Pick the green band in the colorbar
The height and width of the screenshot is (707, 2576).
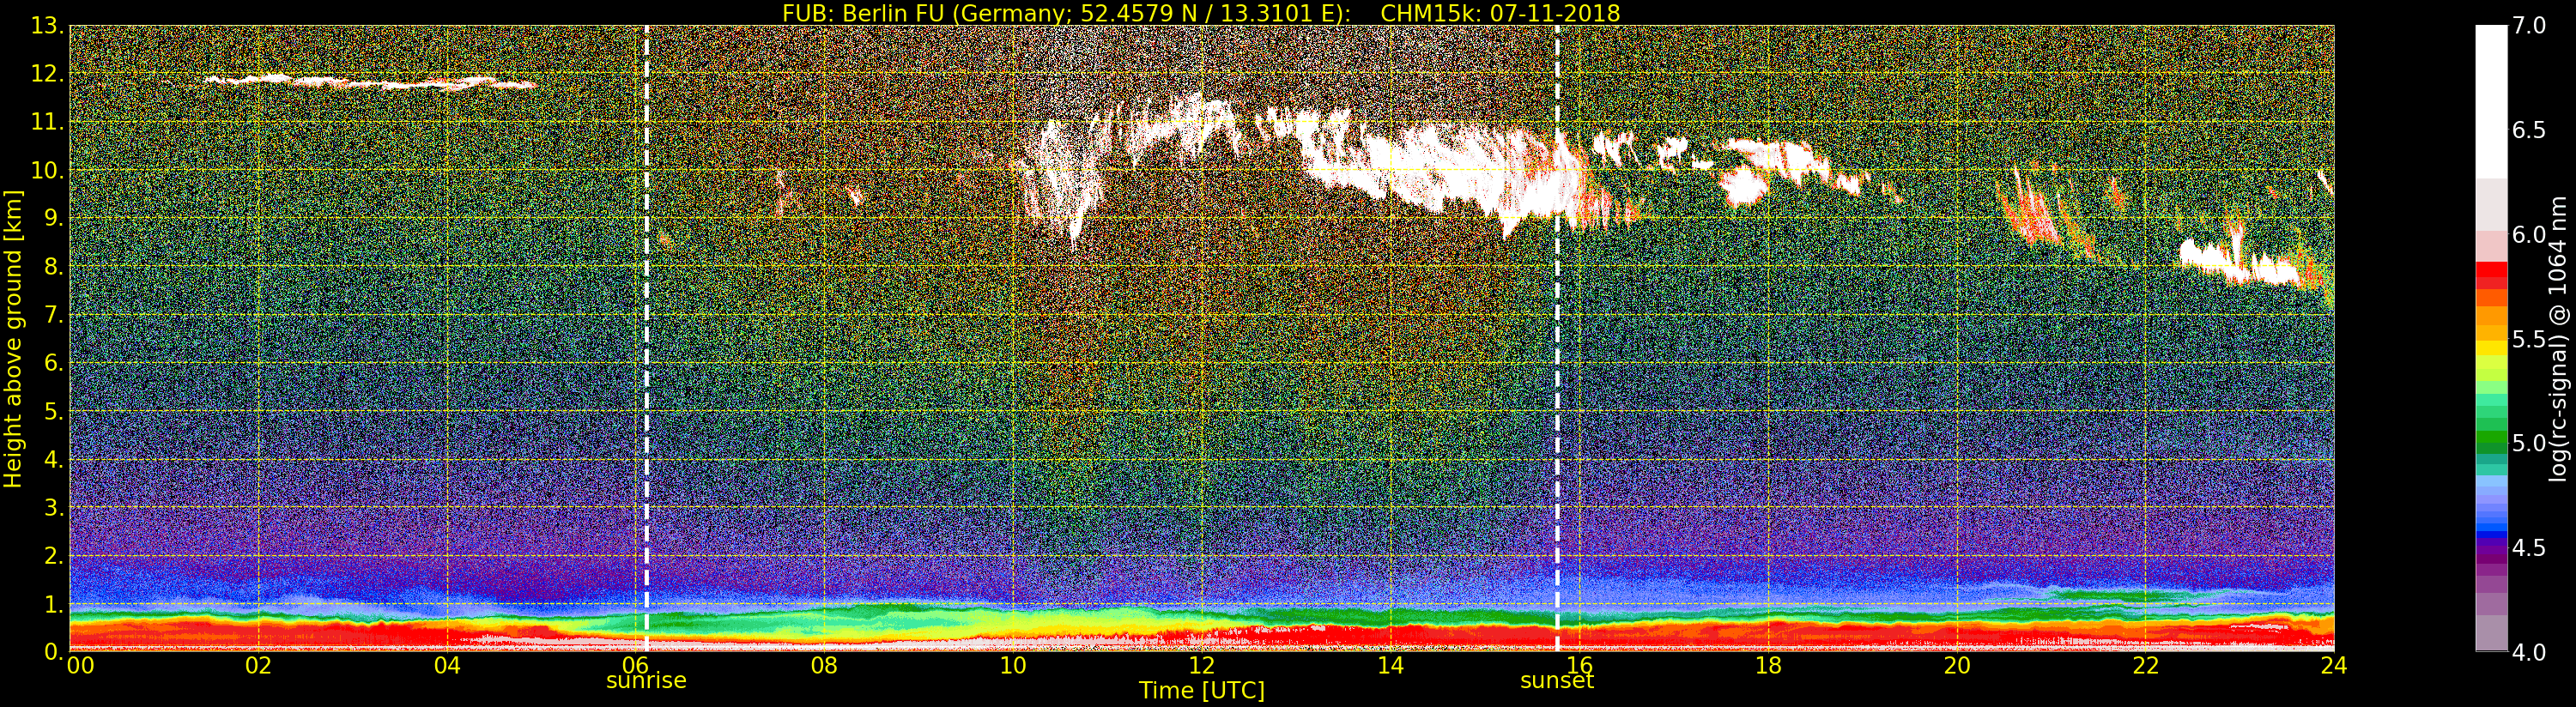tap(2490, 440)
